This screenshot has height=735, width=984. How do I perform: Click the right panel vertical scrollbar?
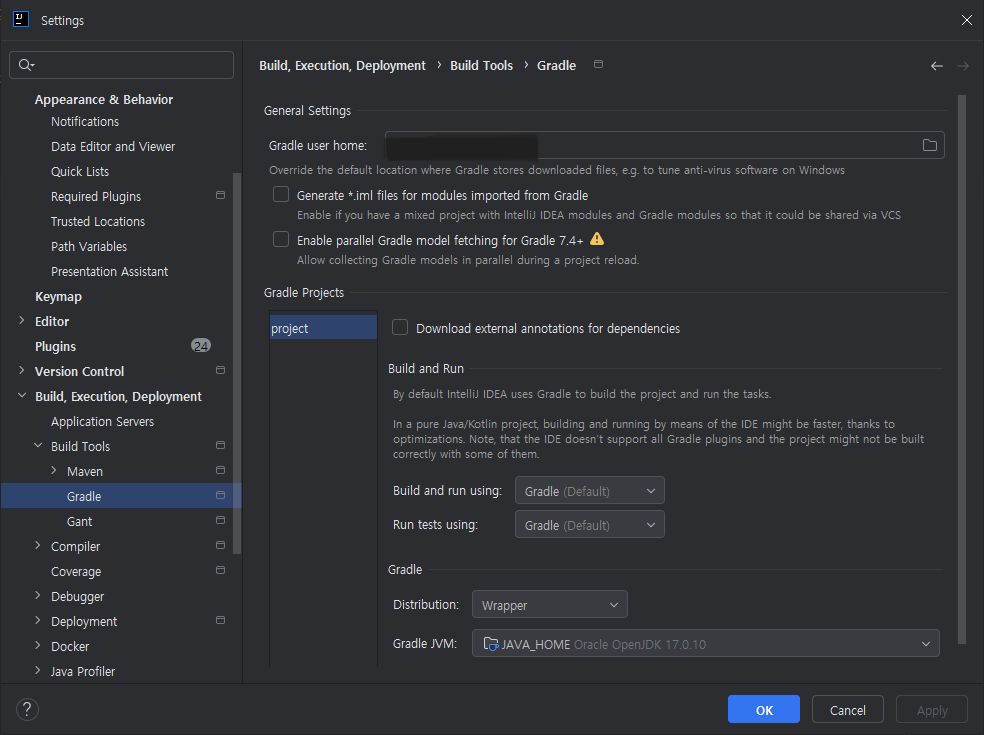point(961,369)
